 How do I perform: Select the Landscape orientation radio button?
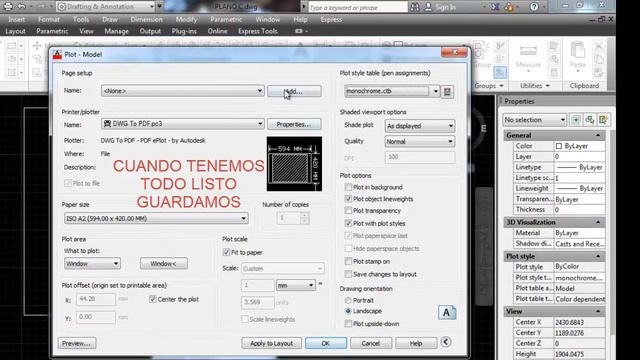[x=348, y=311]
